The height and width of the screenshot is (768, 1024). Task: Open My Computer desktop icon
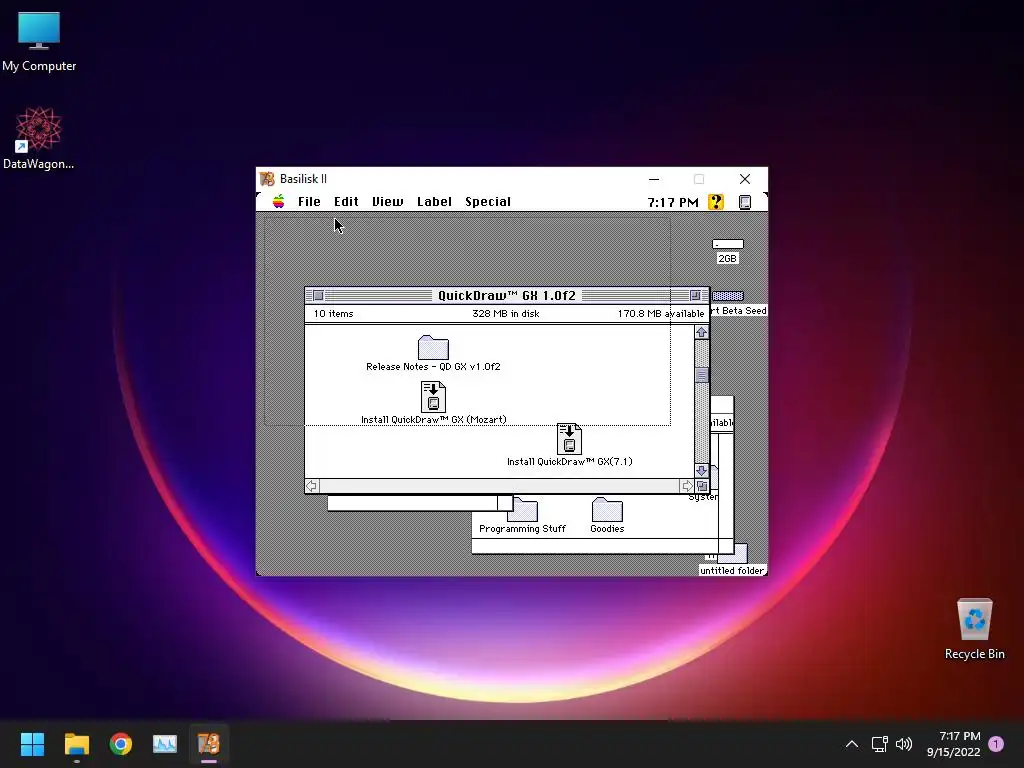coord(39,42)
